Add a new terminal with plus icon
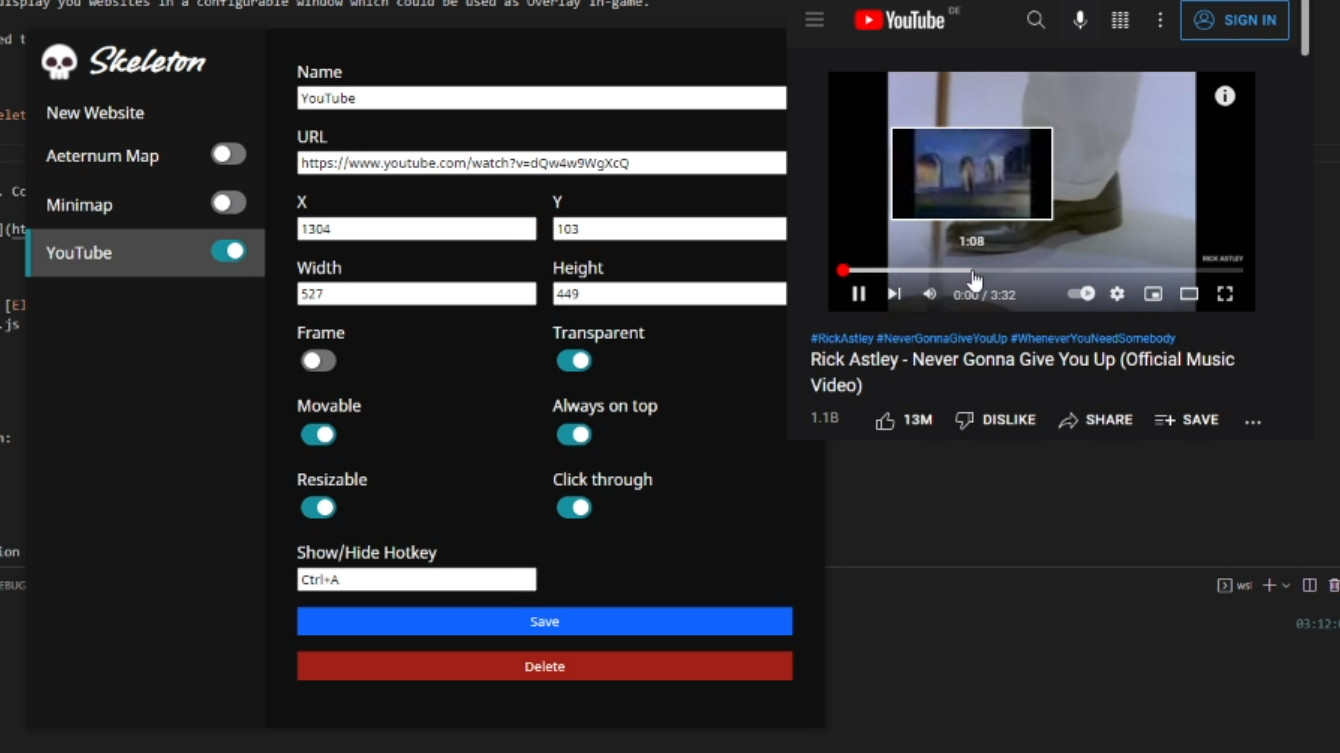The image size is (1340, 753). coord(1269,586)
